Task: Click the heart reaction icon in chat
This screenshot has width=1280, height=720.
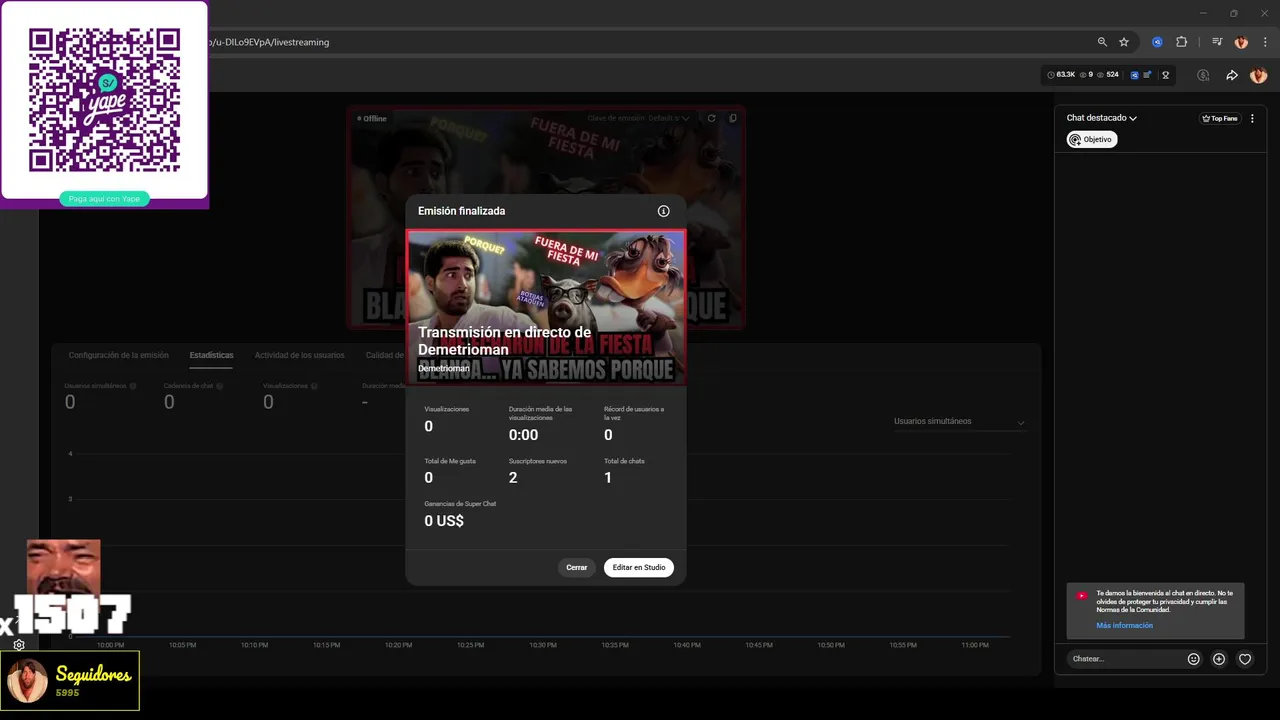Action: (x=1245, y=659)
